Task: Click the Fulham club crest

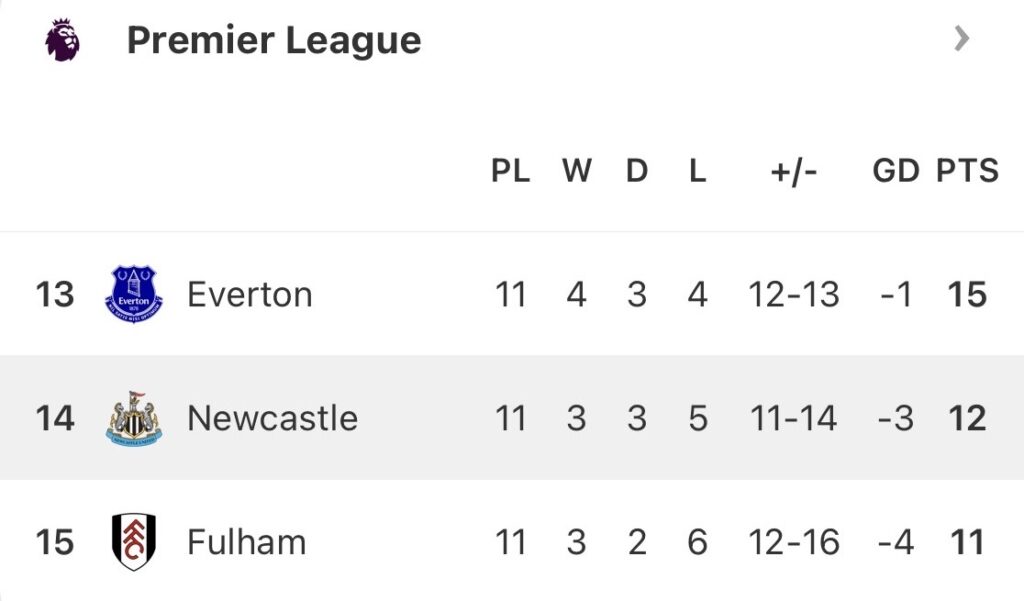Action: [134, 542]
